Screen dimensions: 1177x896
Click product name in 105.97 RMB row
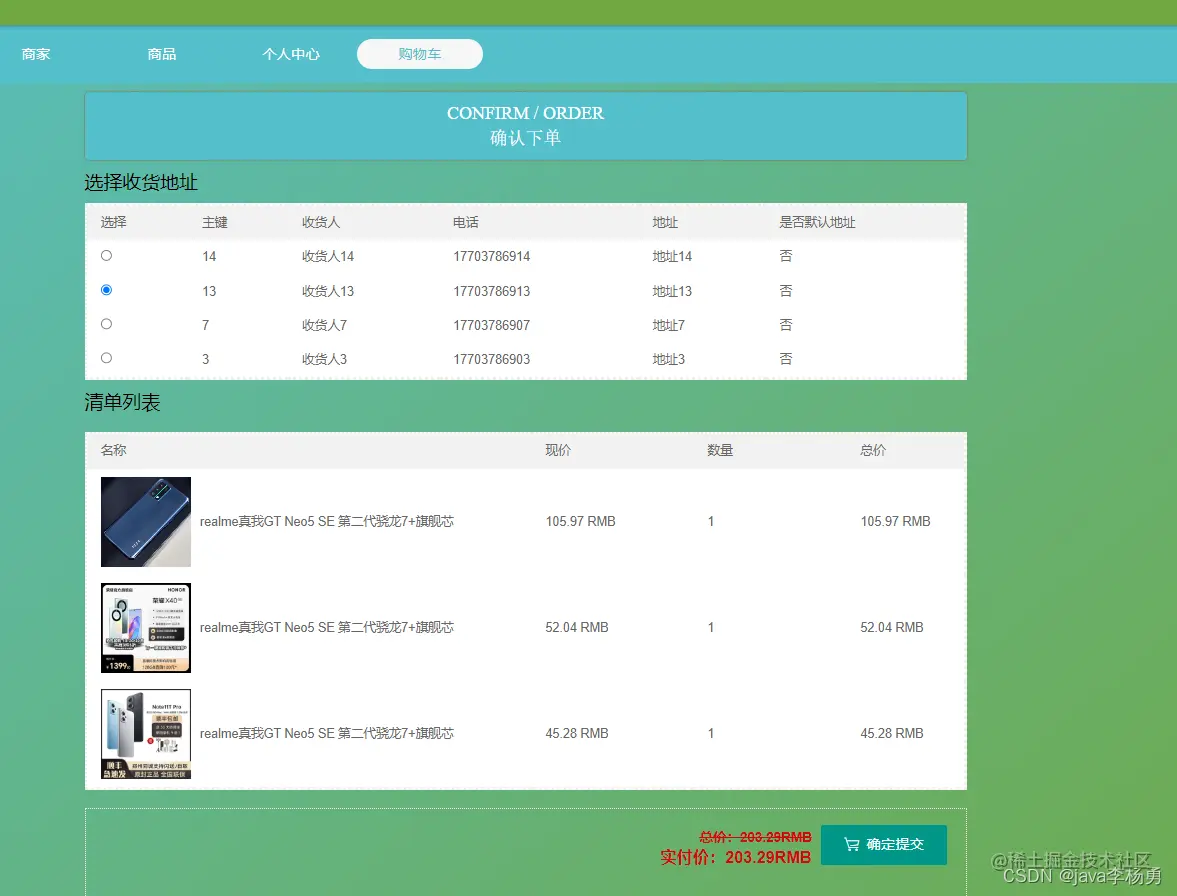click(327, 522)
